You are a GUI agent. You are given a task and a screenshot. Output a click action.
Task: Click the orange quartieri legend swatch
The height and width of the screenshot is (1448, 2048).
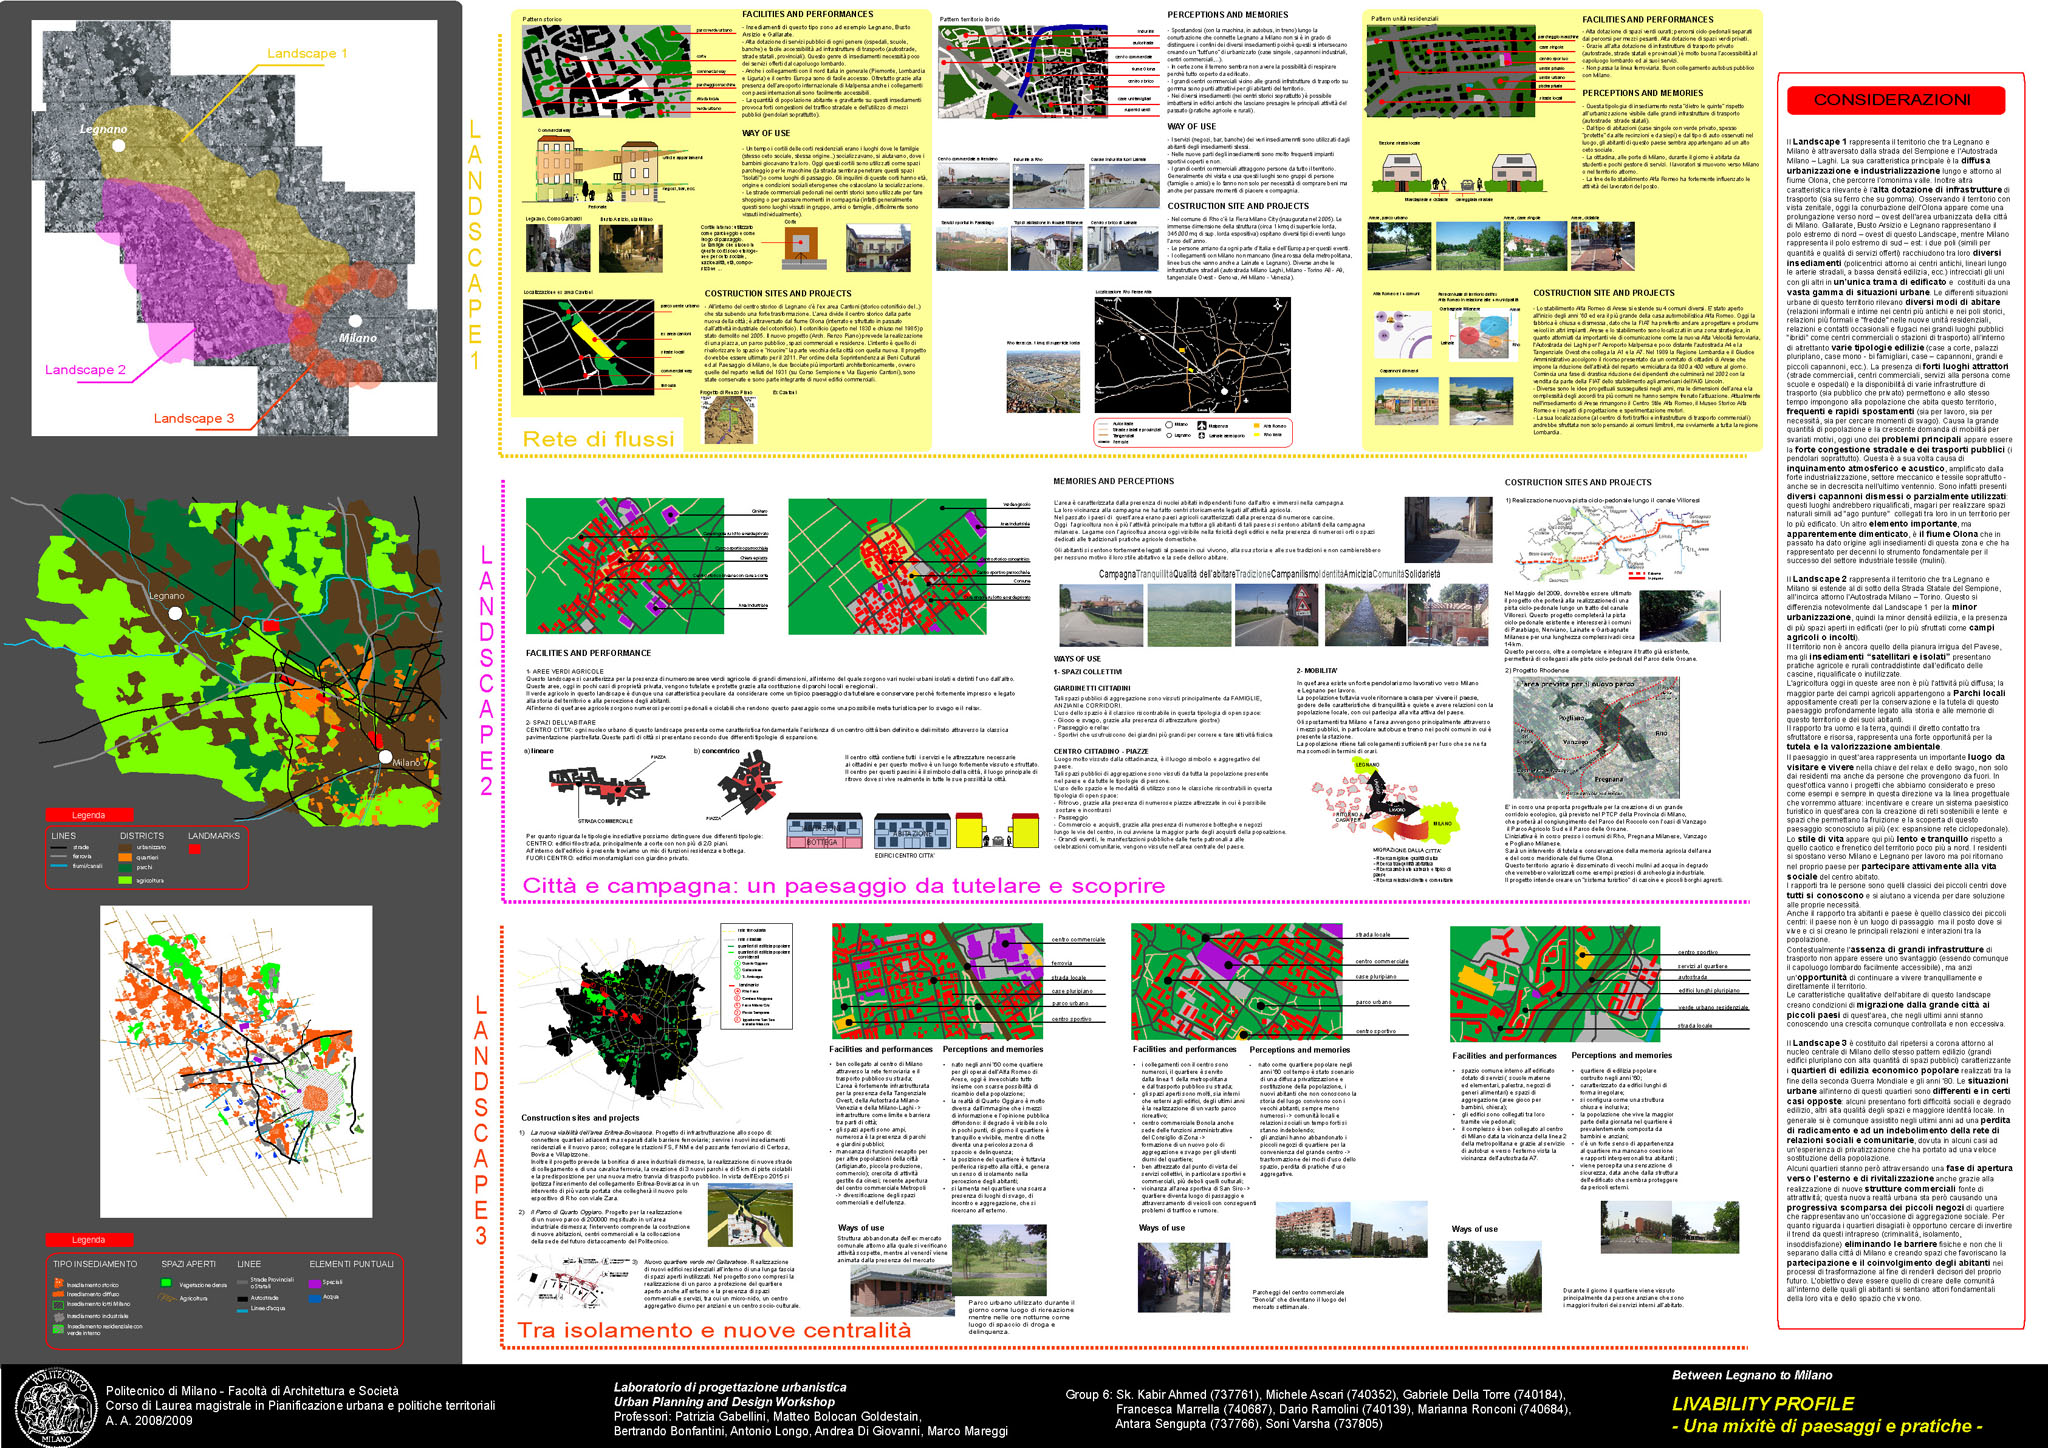[125, 857]
